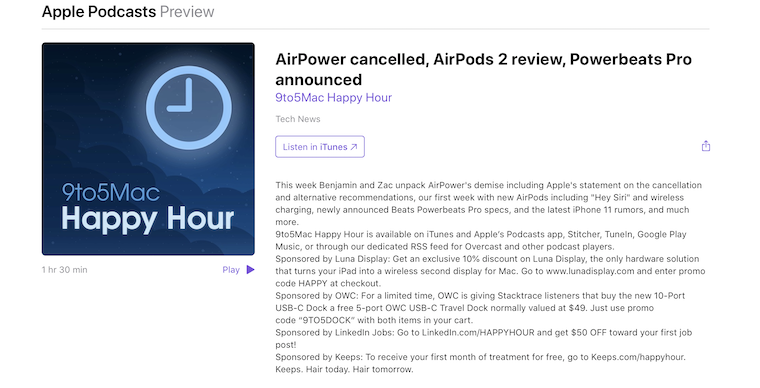
Task: Click the episode title AirPower cancelled heading
Action: (483, 69)
